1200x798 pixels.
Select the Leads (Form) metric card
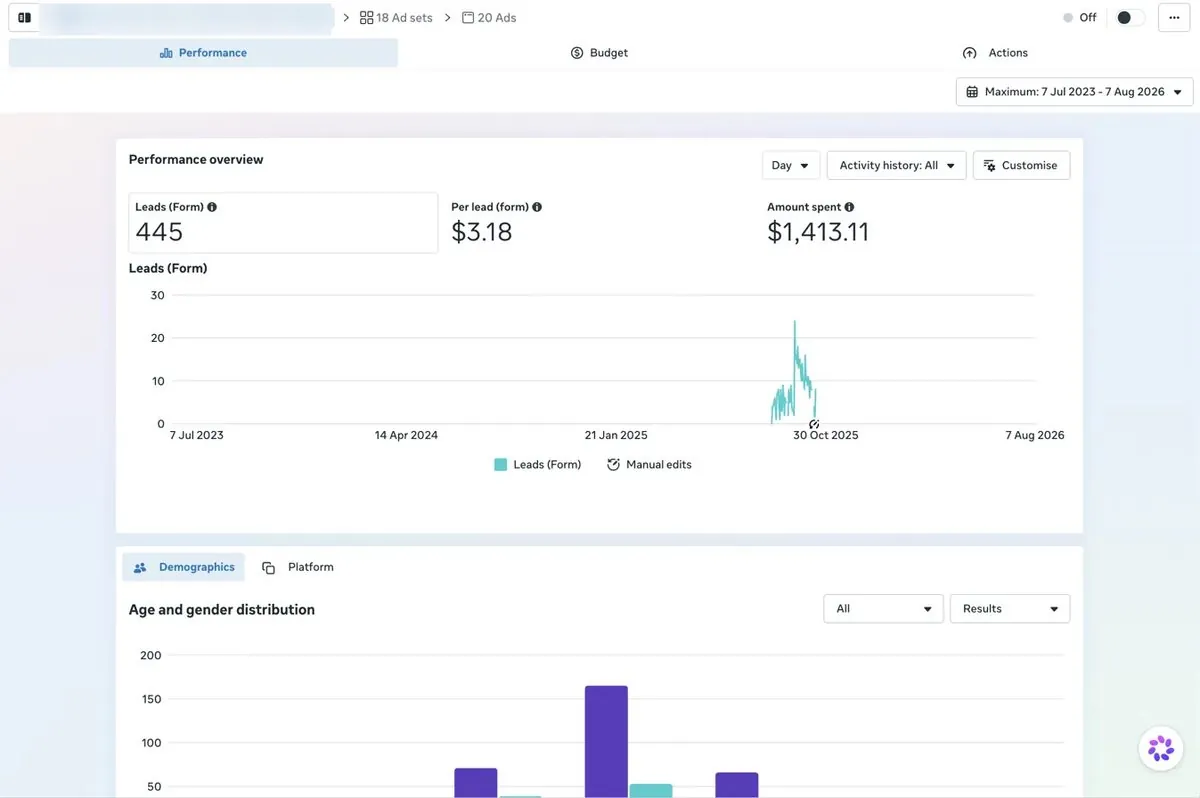[284, 223]
